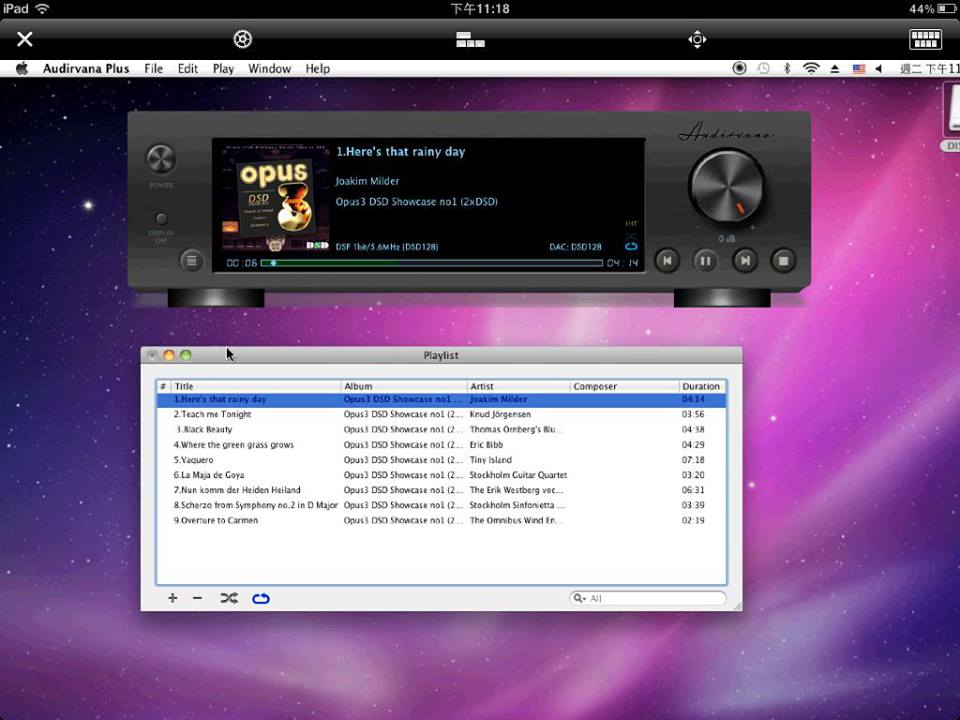Click the Time Machine menu bar icon

pyautogui.click(x=763, y=69)
